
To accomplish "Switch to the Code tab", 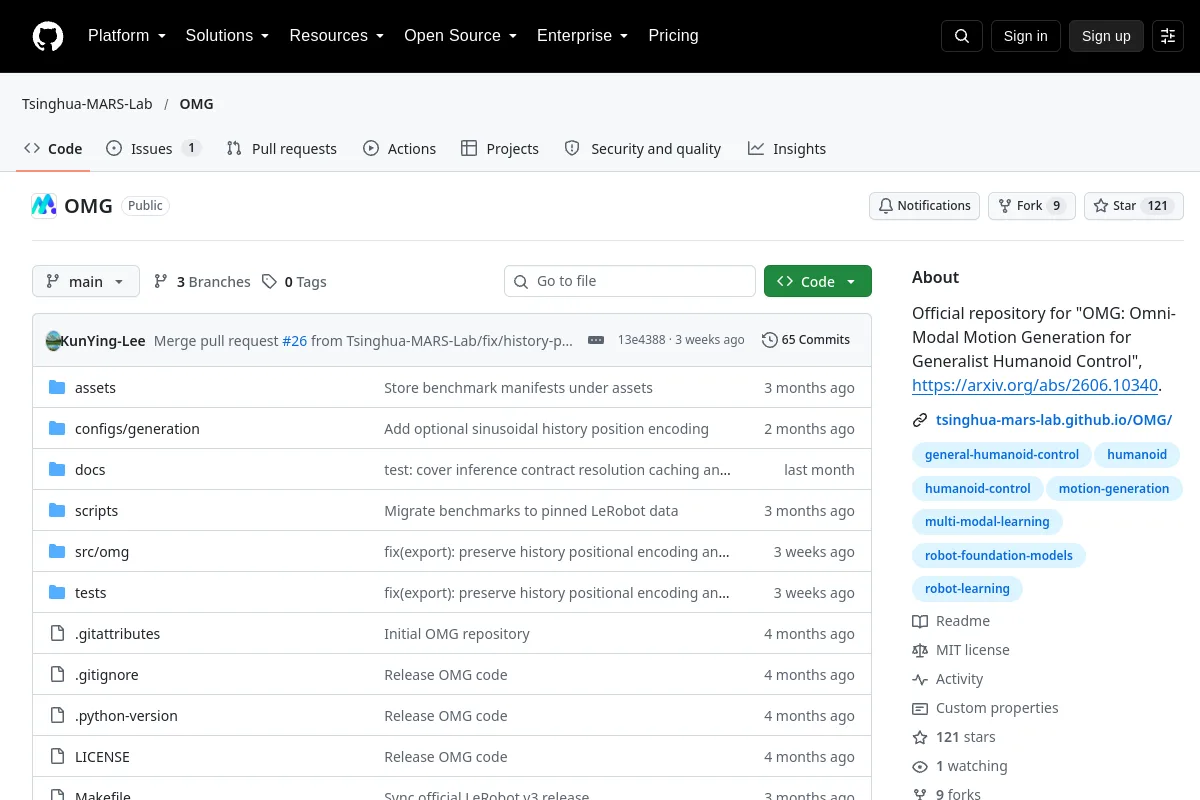I will pyautogui.click(x=53, y=149).
